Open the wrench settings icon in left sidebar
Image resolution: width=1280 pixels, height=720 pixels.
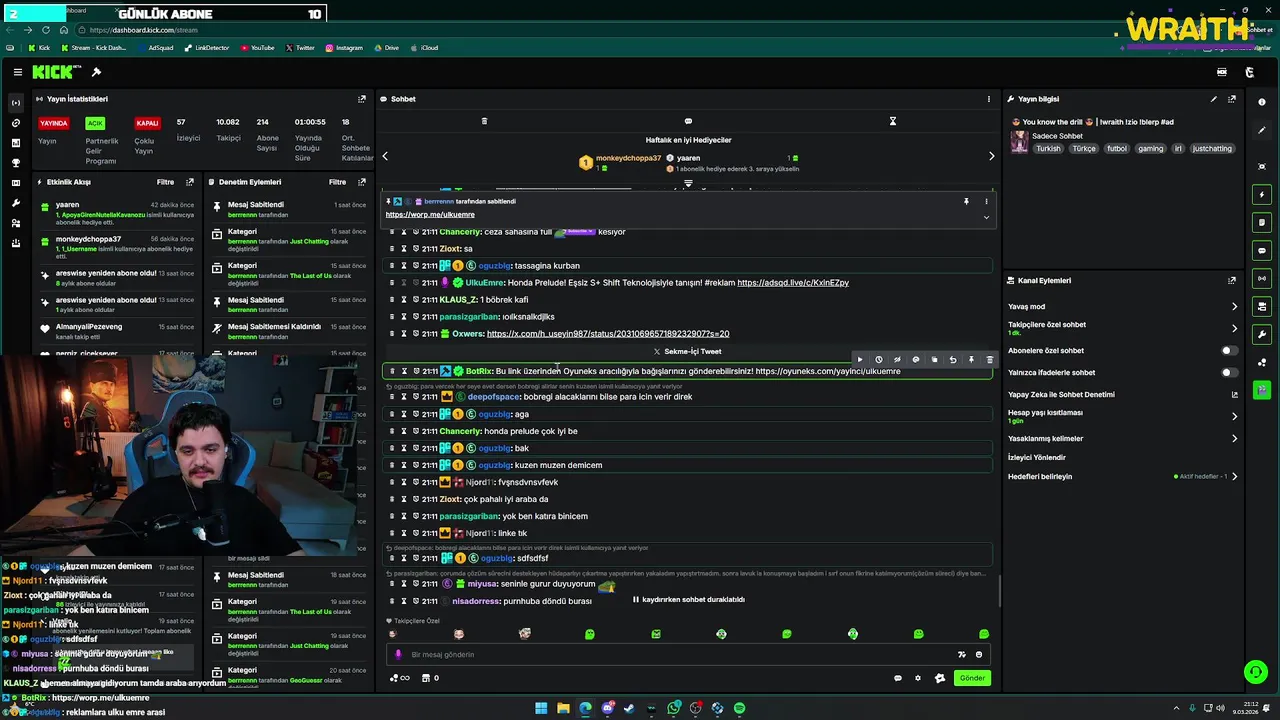click(15, 203)
